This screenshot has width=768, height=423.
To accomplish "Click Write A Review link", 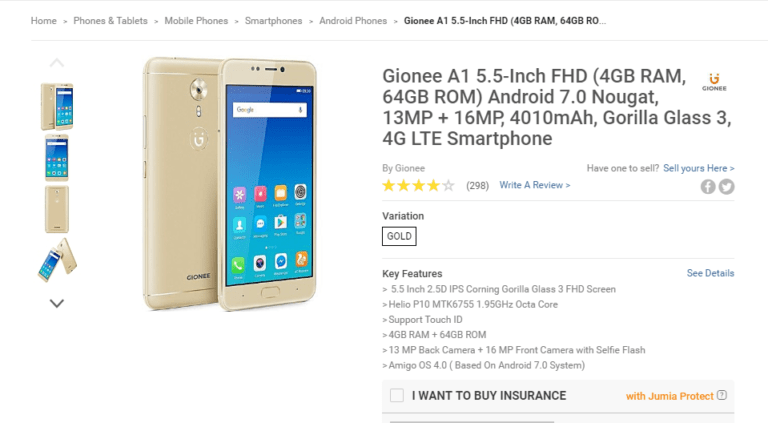I will point(535,185).
